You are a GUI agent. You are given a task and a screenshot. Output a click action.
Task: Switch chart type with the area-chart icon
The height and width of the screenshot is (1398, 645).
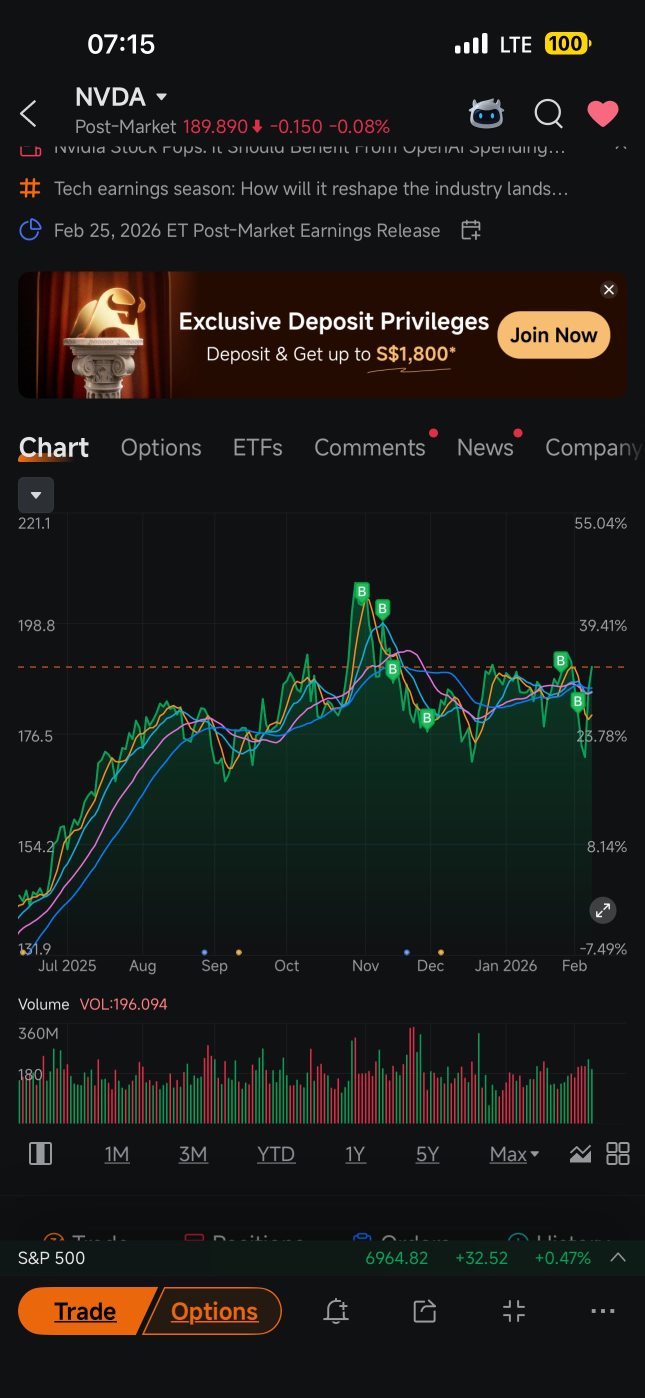click(x=580, y=1154)
